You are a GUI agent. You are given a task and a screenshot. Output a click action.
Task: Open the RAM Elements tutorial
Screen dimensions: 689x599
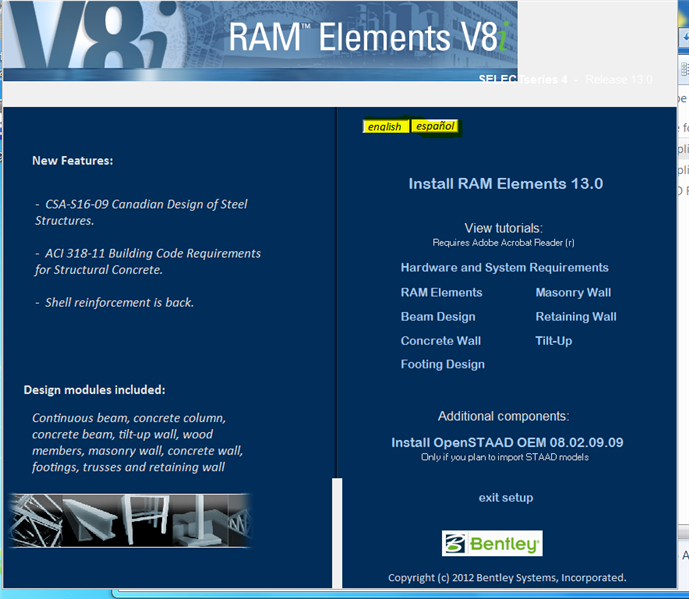442,293
